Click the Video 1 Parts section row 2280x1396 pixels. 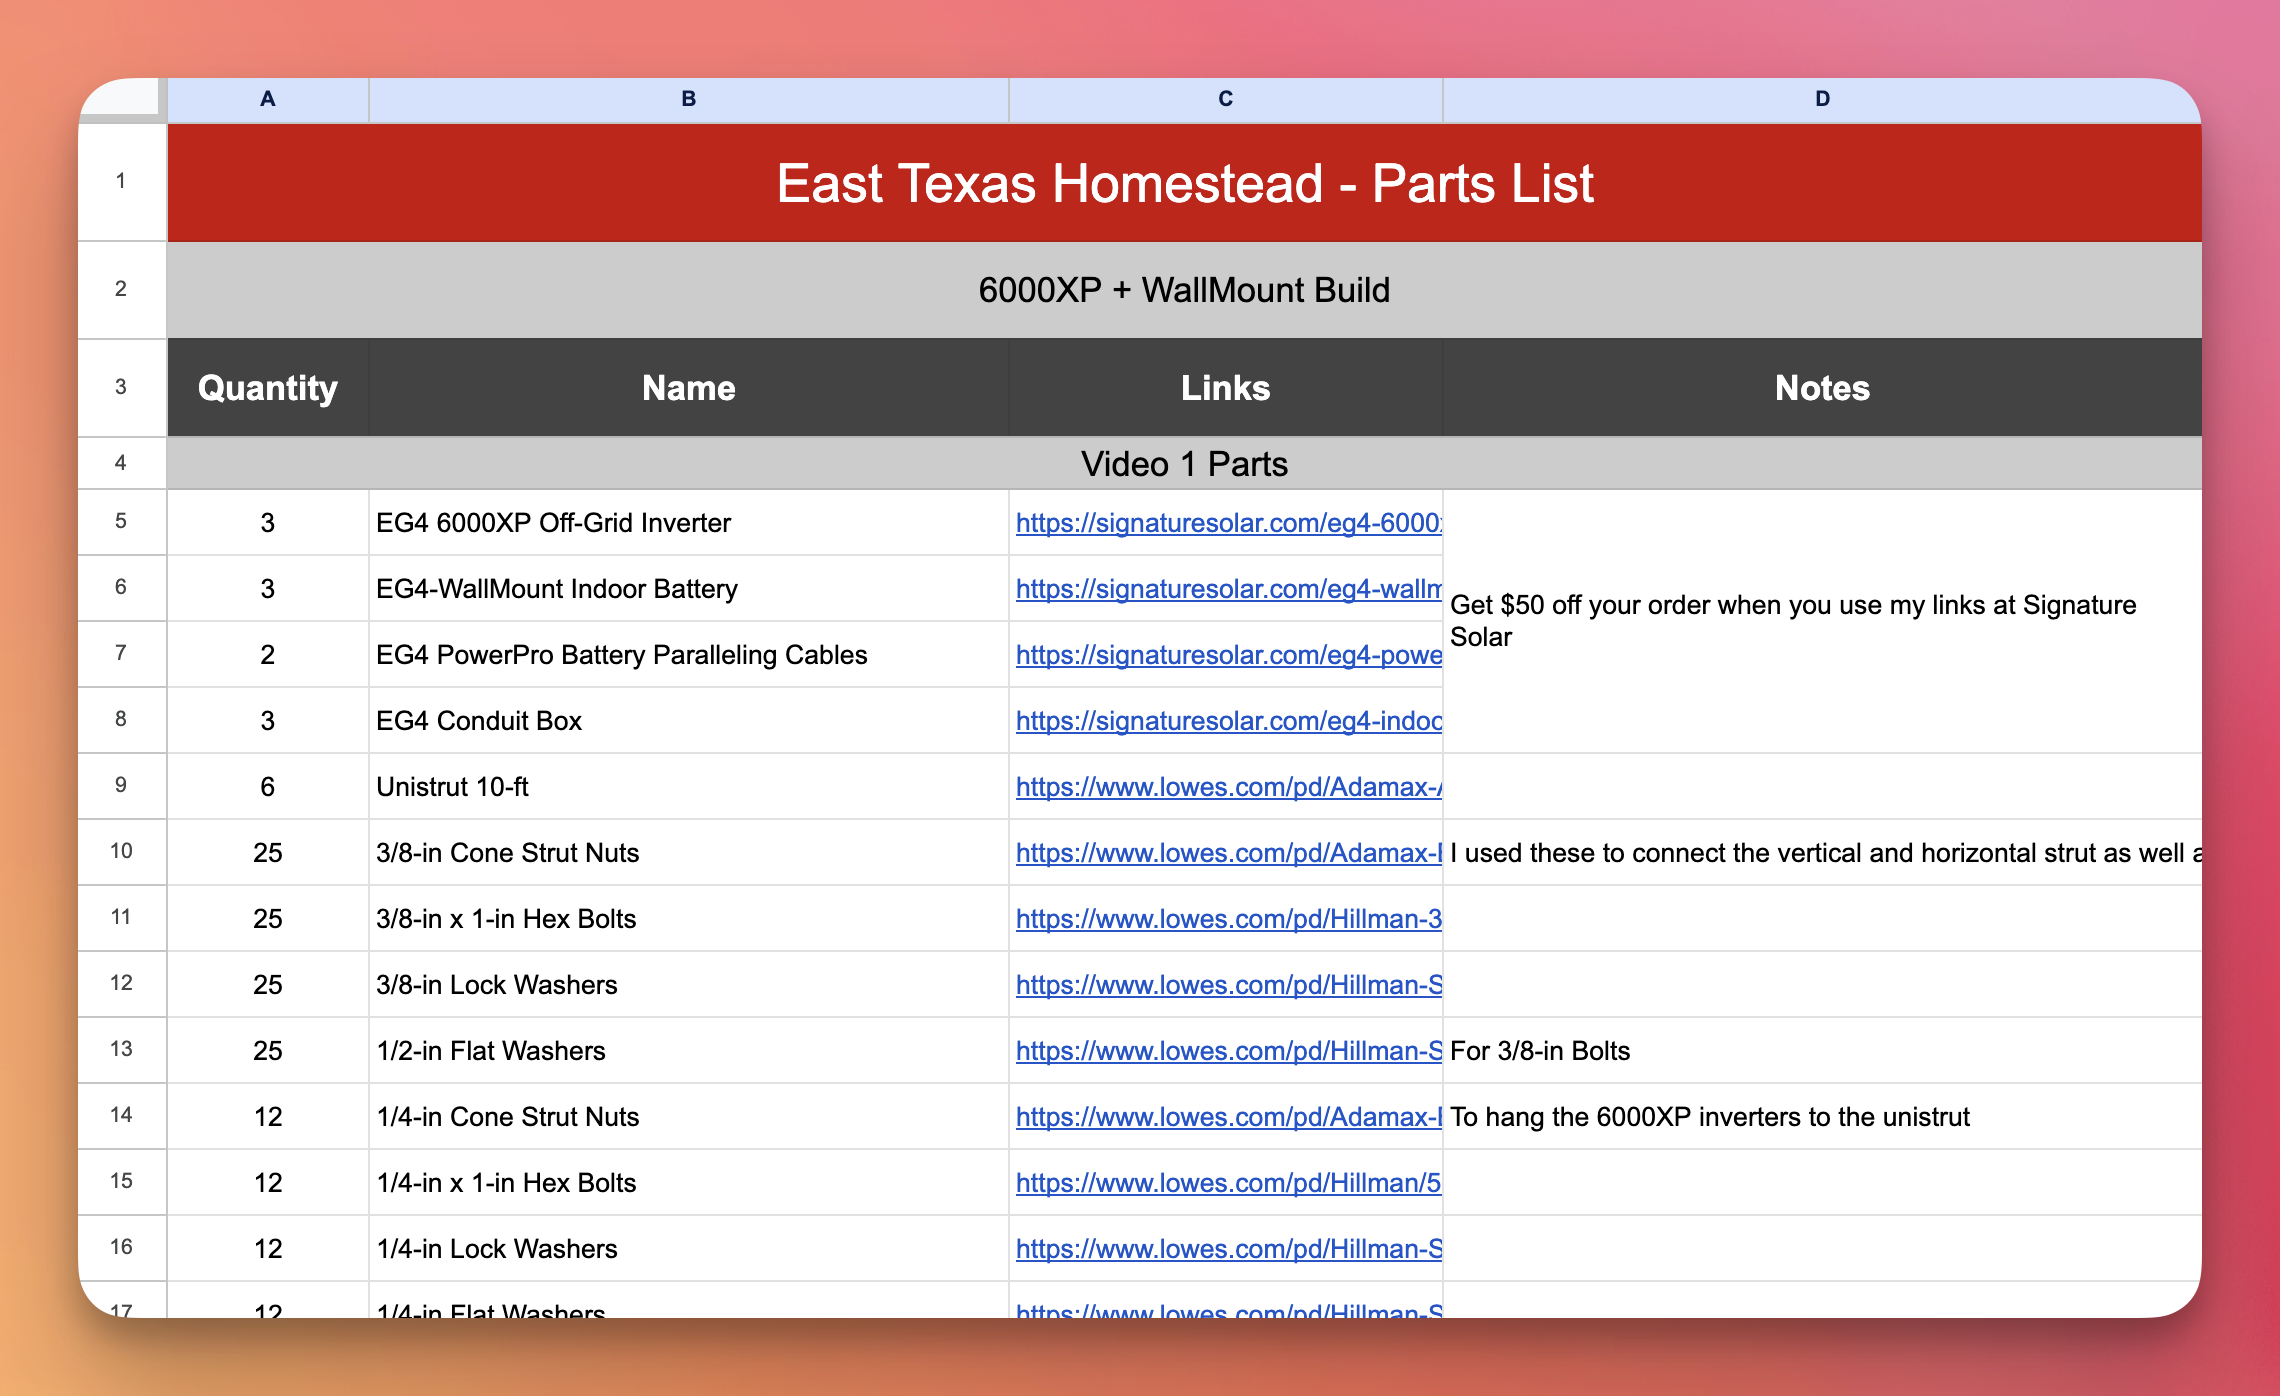click(x=1185, y=464)
